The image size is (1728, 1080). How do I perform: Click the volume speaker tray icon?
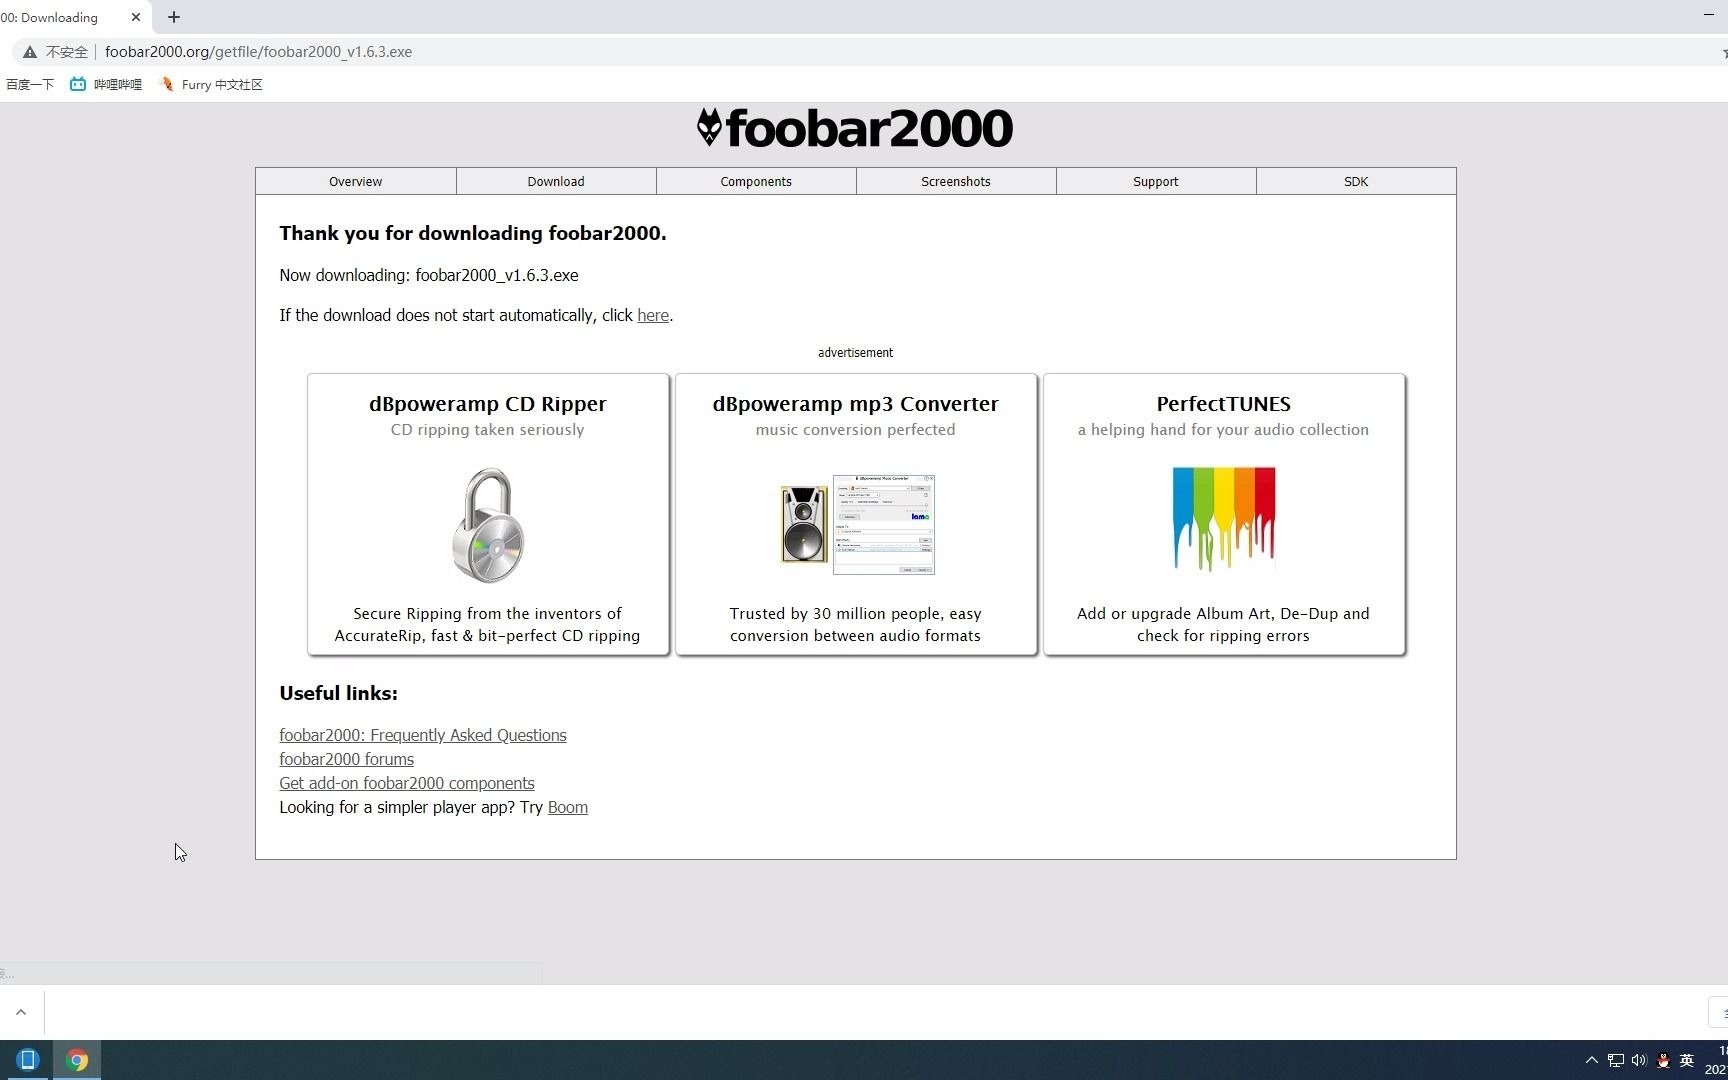[1639, 1060]
